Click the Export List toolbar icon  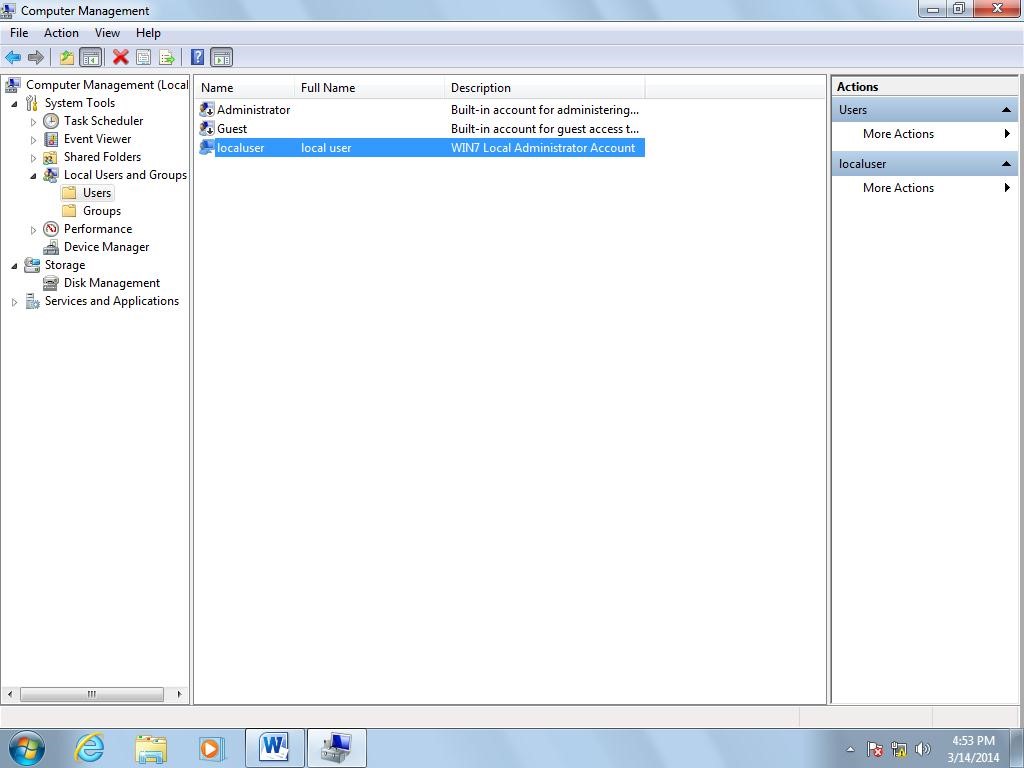coord(167,58)
